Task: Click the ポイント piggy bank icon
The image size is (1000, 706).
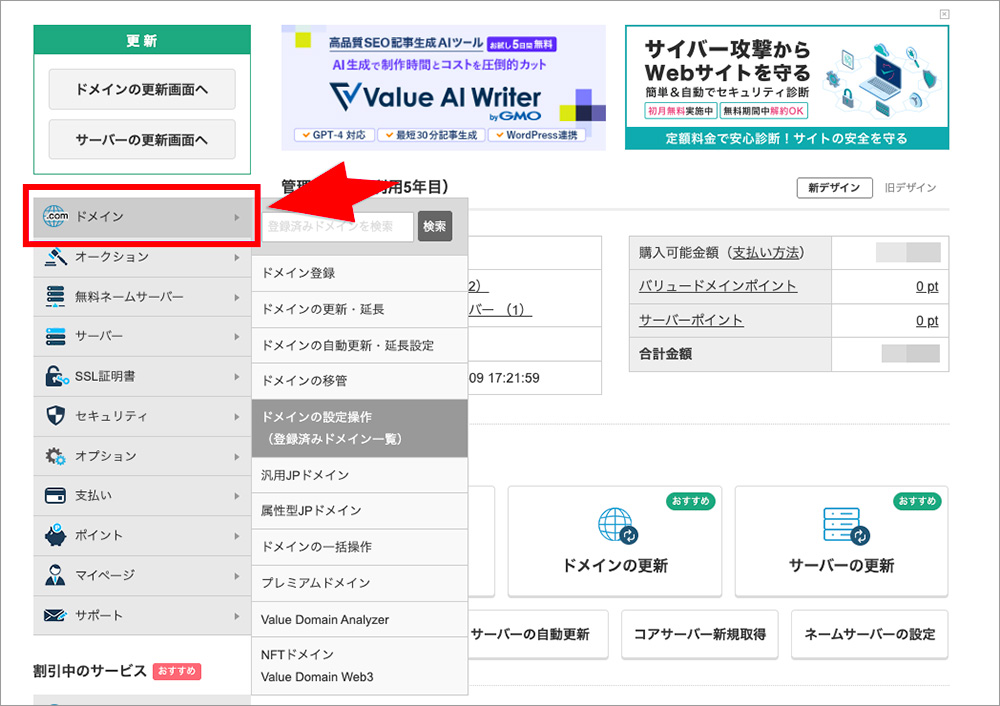Action: 55,535
